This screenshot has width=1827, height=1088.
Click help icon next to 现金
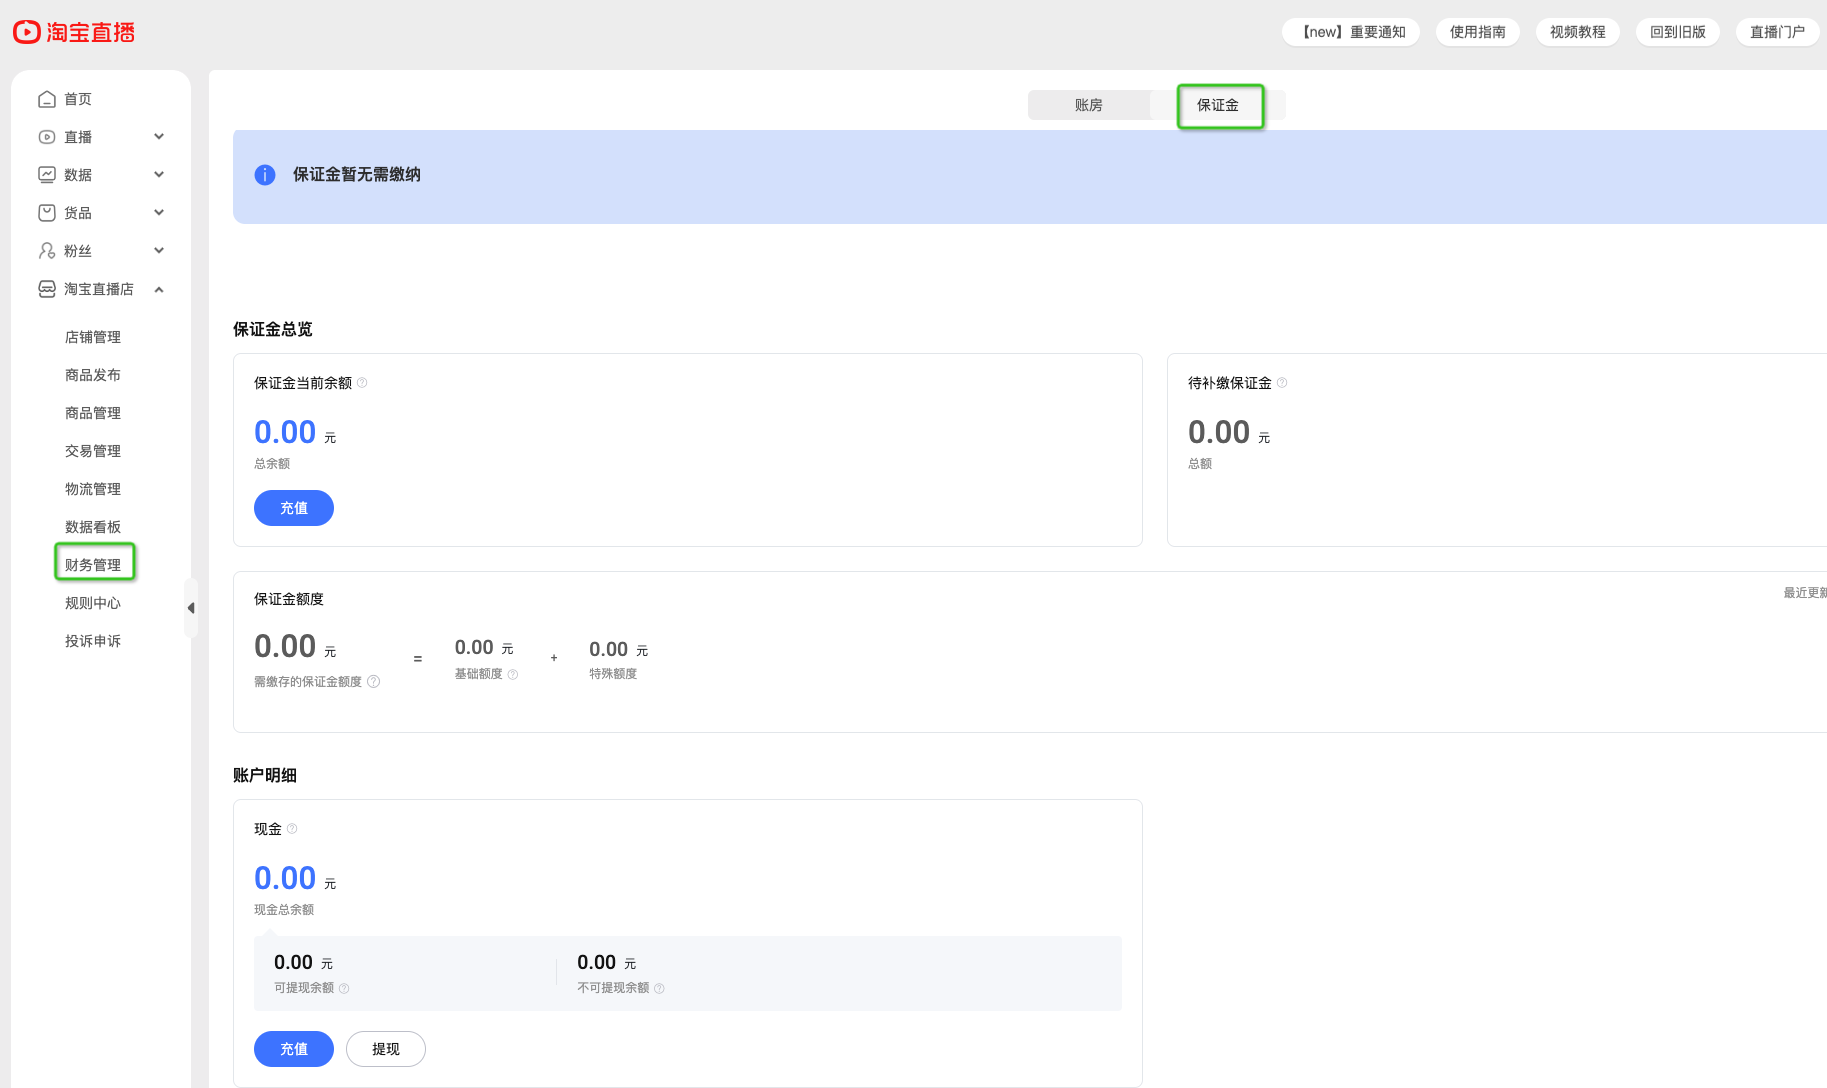point(292,829)
